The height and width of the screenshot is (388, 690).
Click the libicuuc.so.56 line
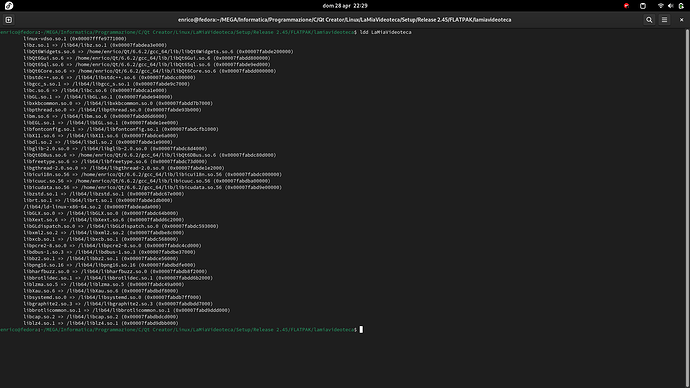coord(147,181)
